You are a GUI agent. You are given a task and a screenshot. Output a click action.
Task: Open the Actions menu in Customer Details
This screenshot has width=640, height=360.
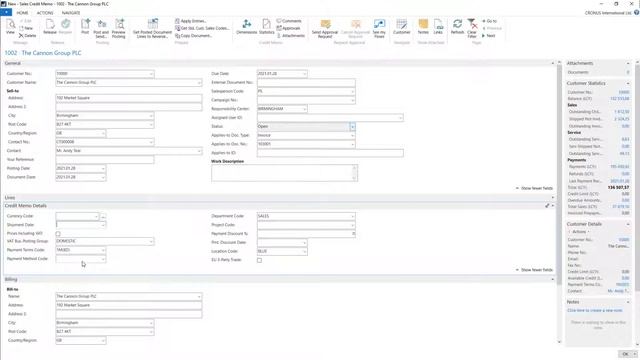coord(579,231)
